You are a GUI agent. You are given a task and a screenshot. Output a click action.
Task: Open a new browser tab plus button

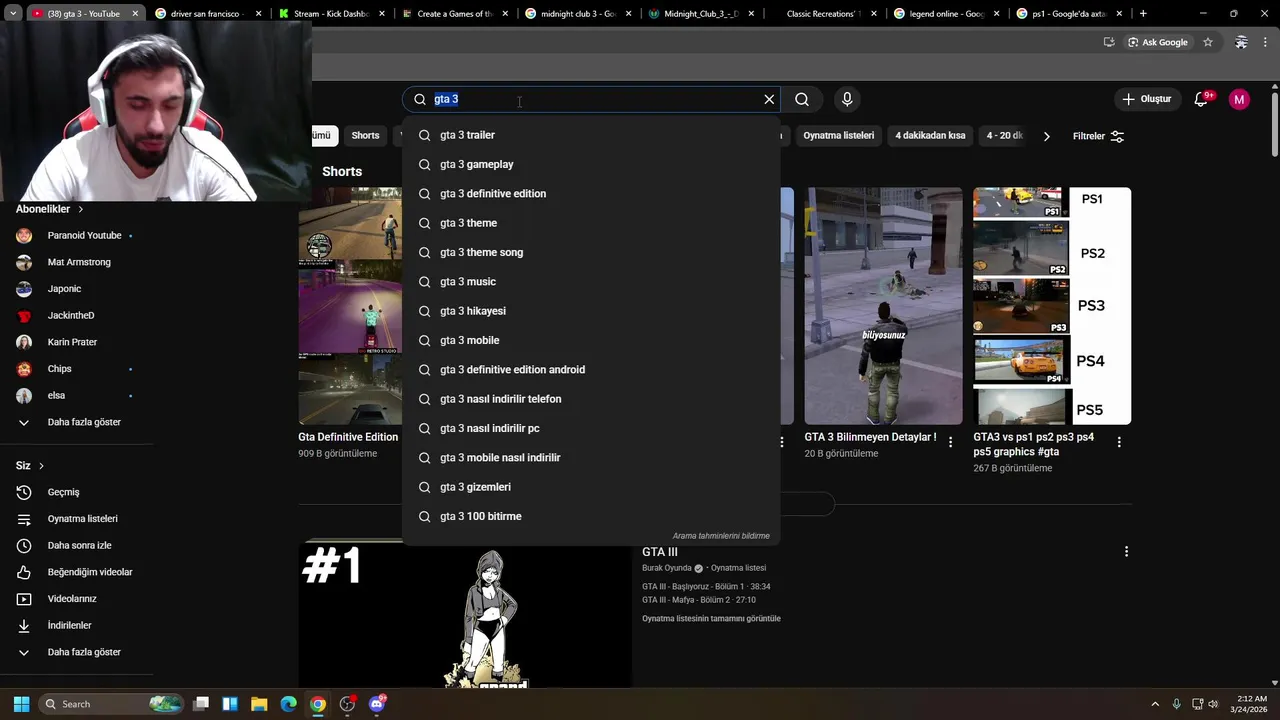point(1143,14)
